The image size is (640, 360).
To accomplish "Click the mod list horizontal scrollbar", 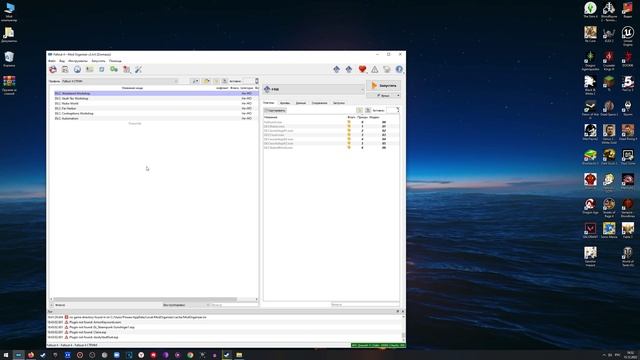I will 144,299.
